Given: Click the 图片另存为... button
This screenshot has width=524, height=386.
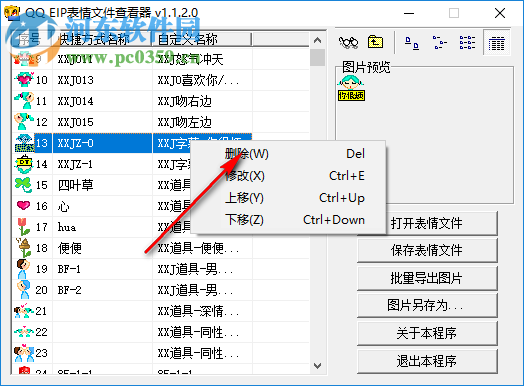Looking at the screenshot, I should (x=427, y=305).
